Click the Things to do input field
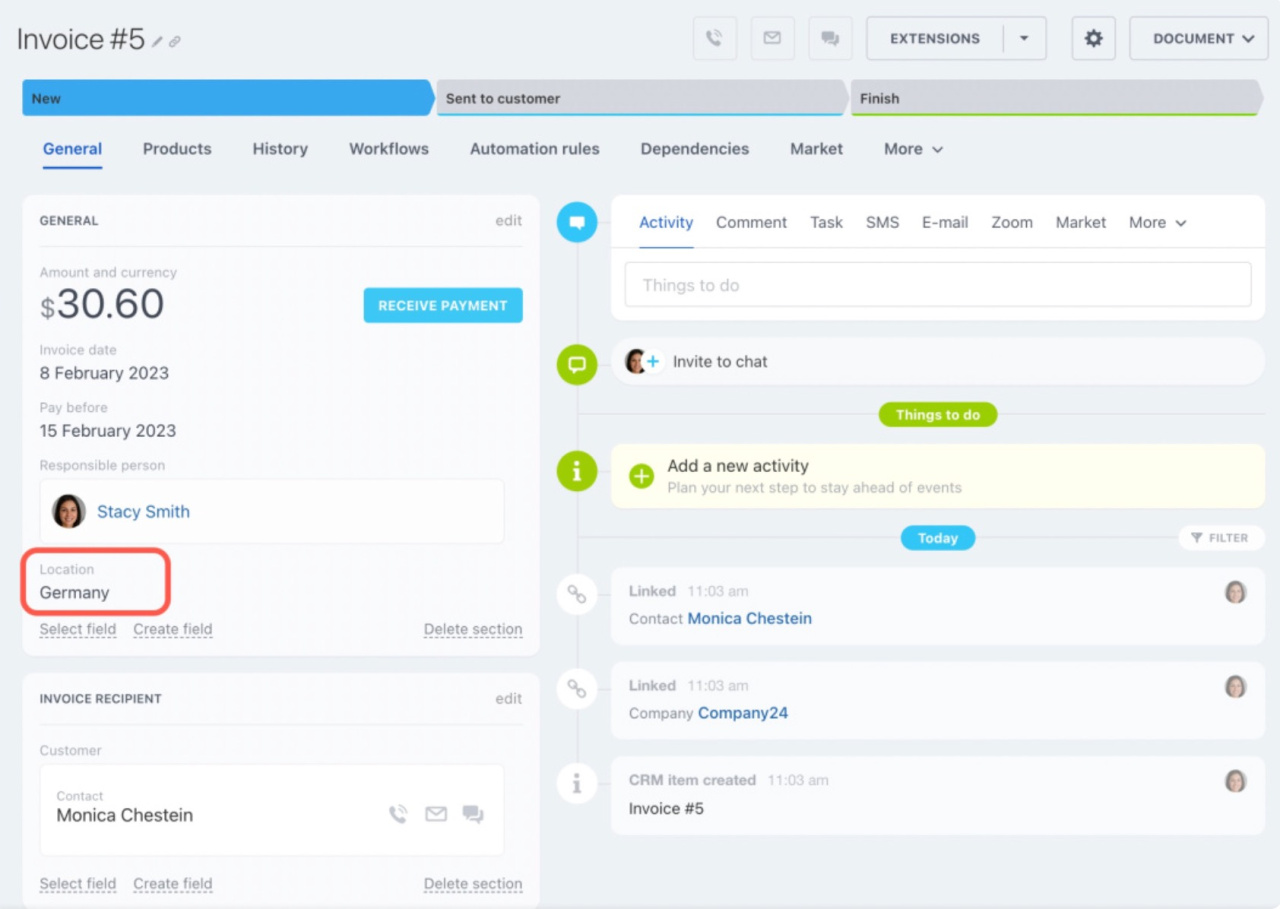The width and height of the screenshot is (1280, 909). pos(937,286)
